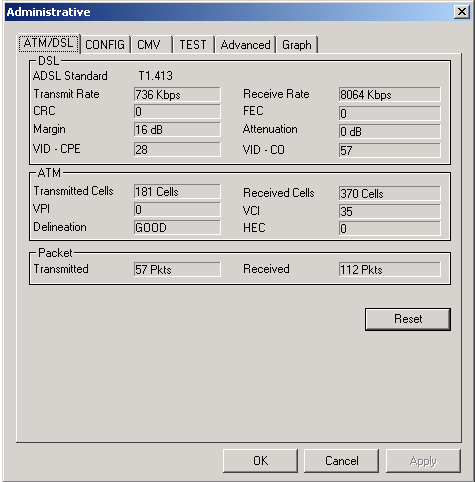The height and width of the screenshot is (482, 475).
Task: Click the Receive Rate label
Action: tap(276, 94)
